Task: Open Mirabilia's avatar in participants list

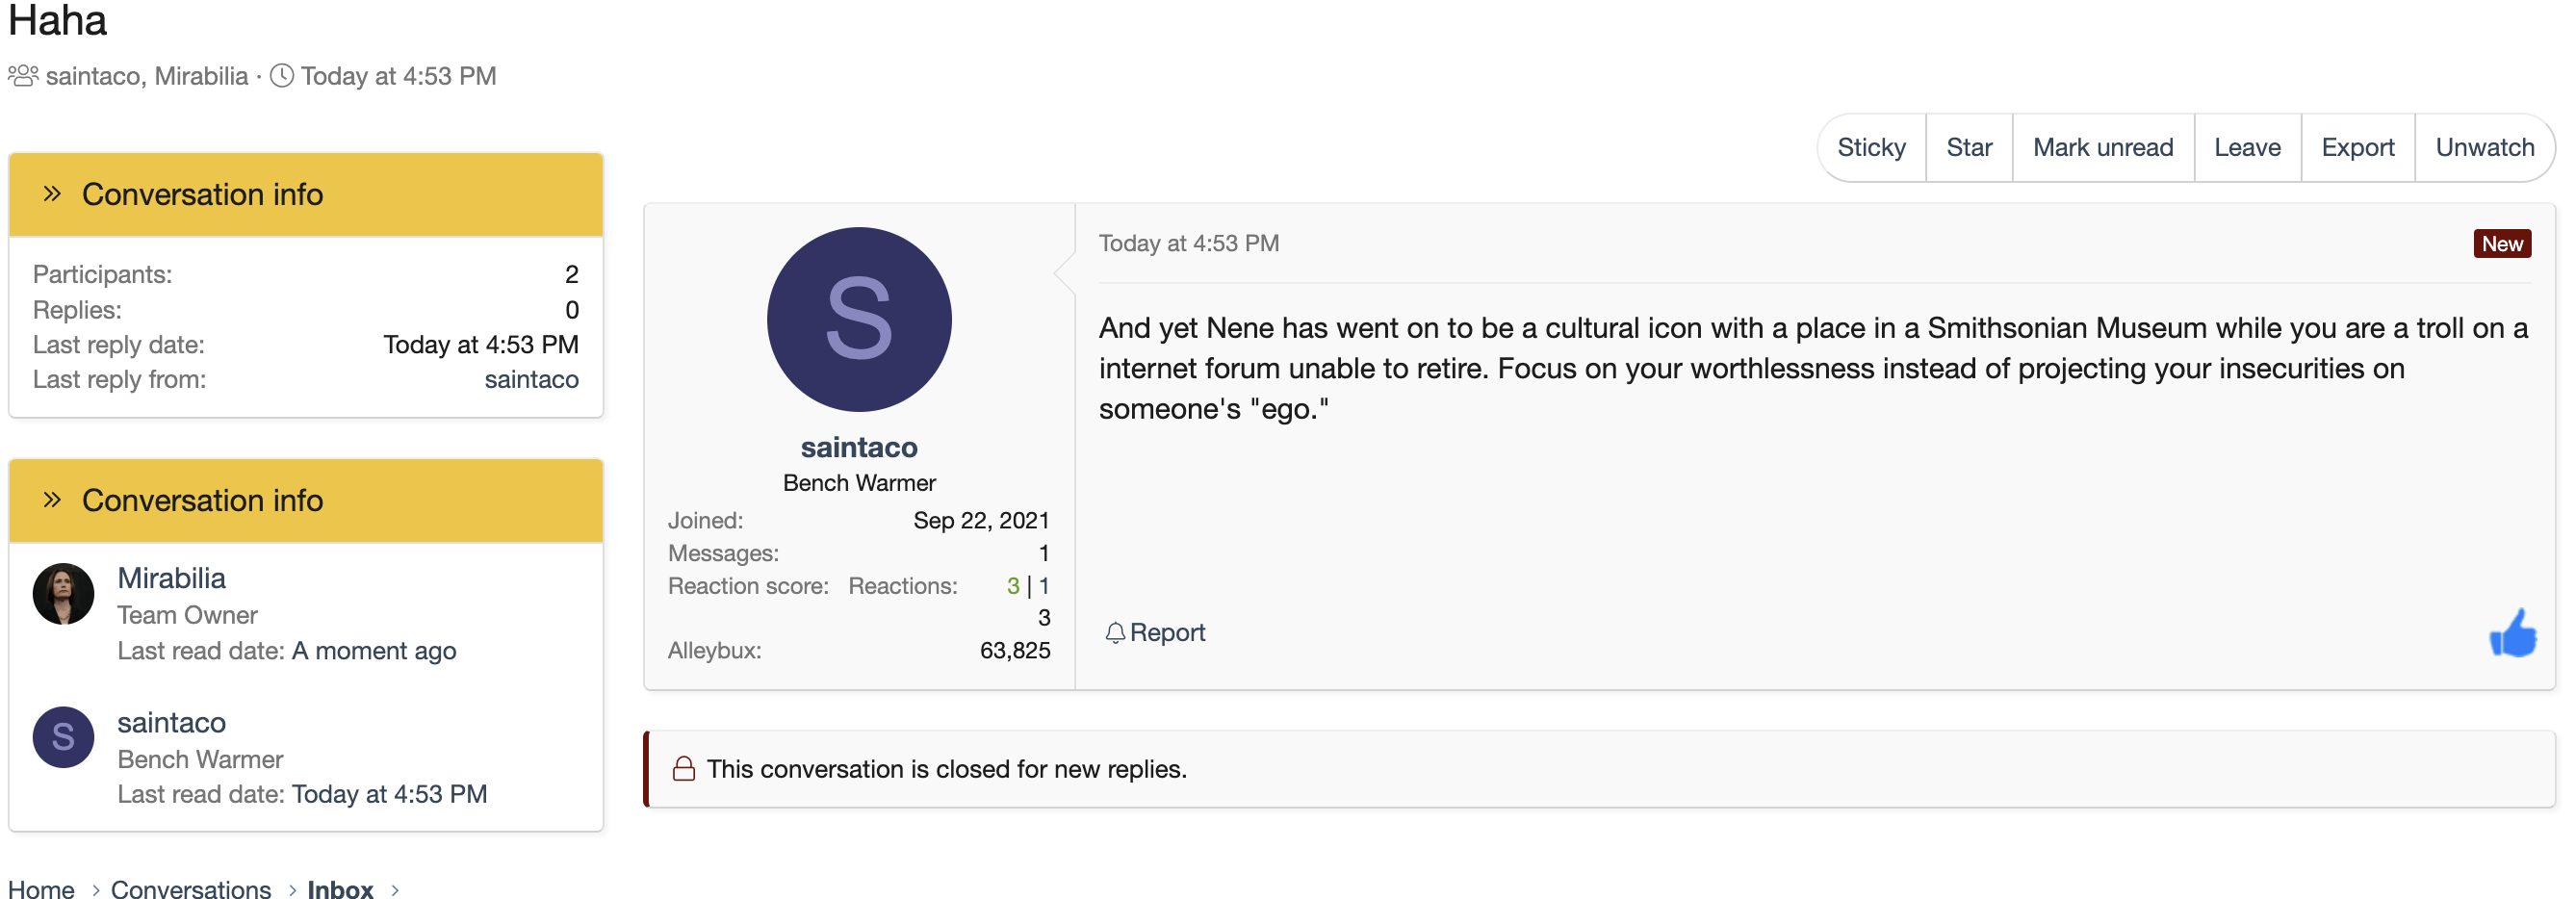Action: pos(63,594)
